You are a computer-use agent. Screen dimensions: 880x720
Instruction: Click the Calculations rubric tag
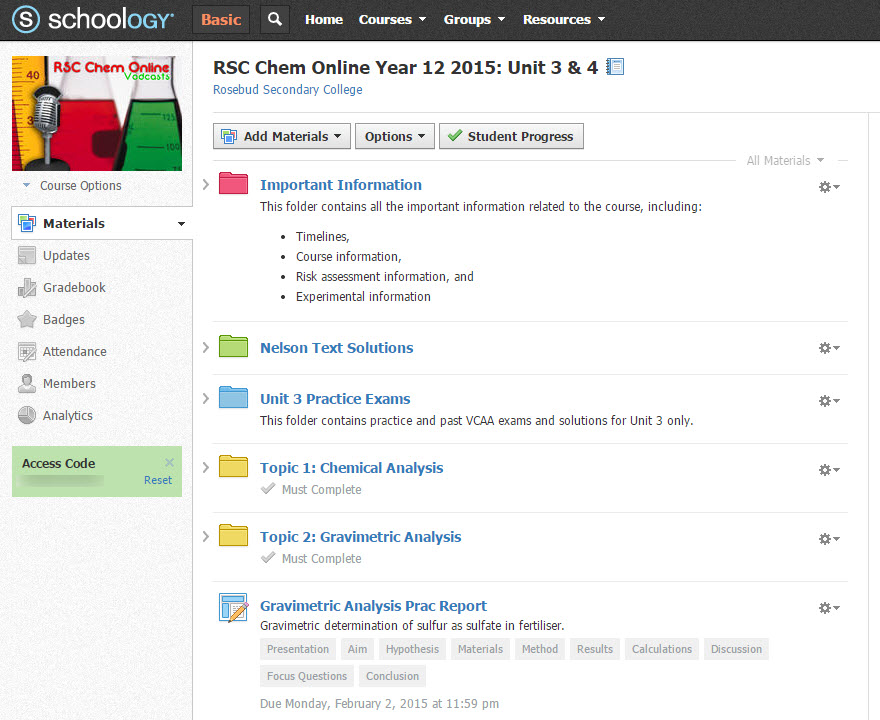pyautogui.click(x=662, y=649)
